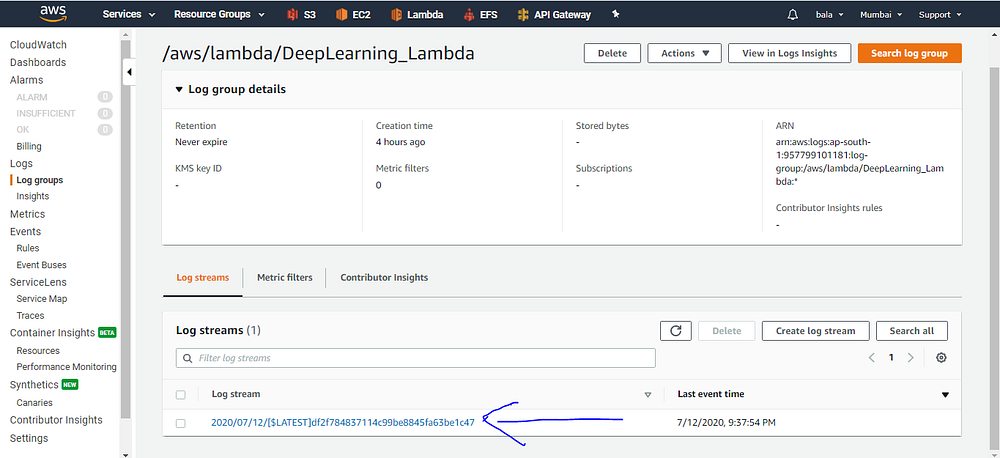Open Rules under Events
The width and height of the screenshot is (1000, 458).
[27, 247]
